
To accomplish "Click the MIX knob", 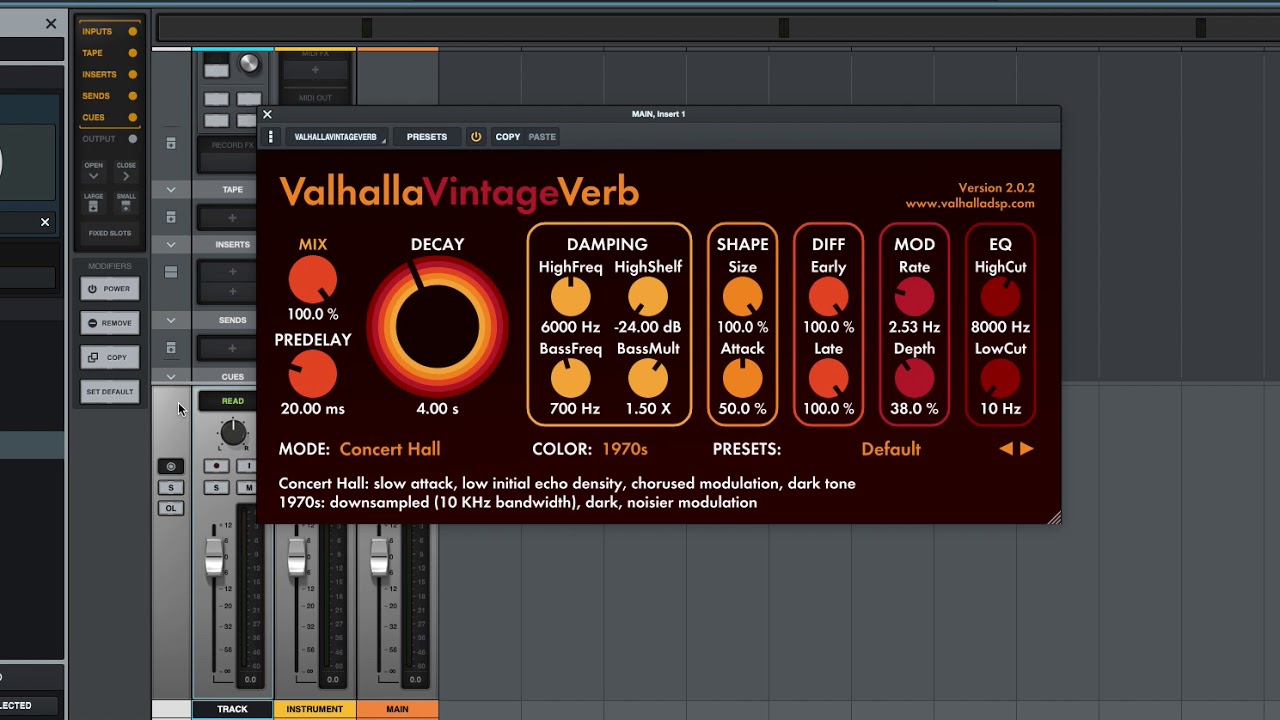I will click(x=313, y=279).
